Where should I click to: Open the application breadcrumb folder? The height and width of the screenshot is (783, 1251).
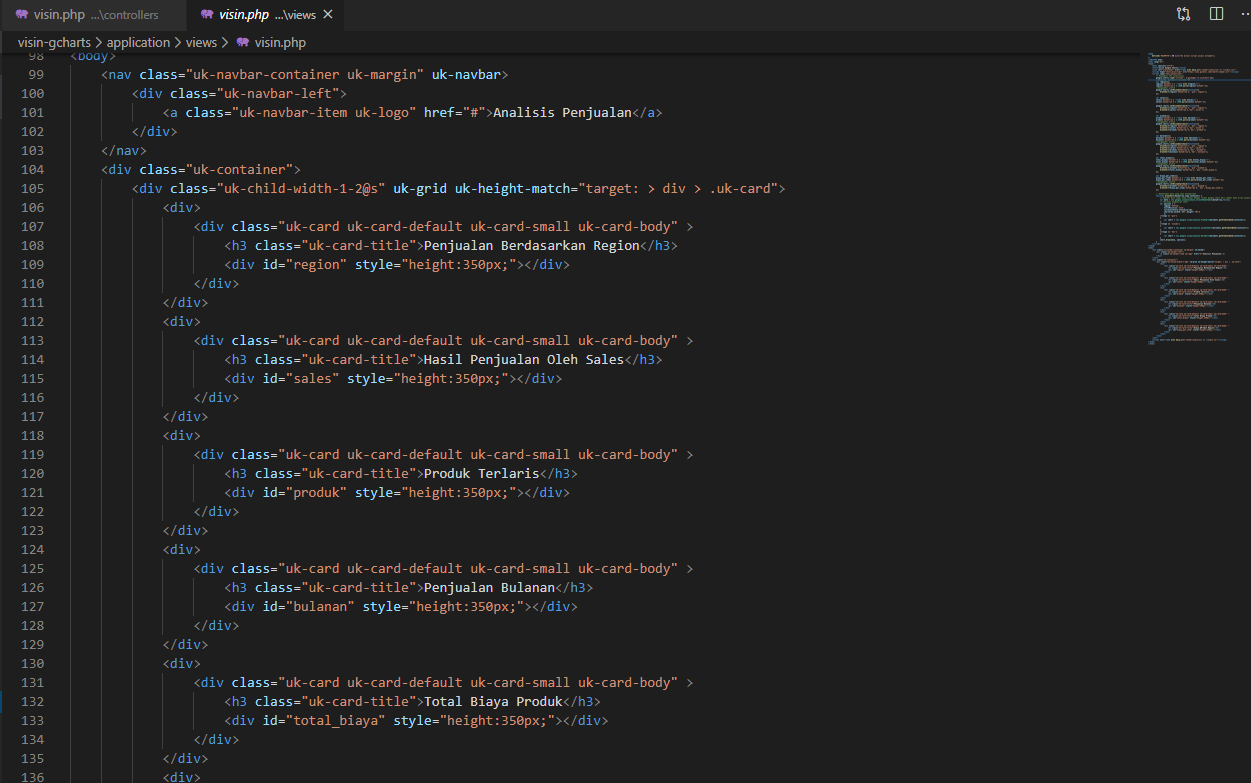[138, 43]
